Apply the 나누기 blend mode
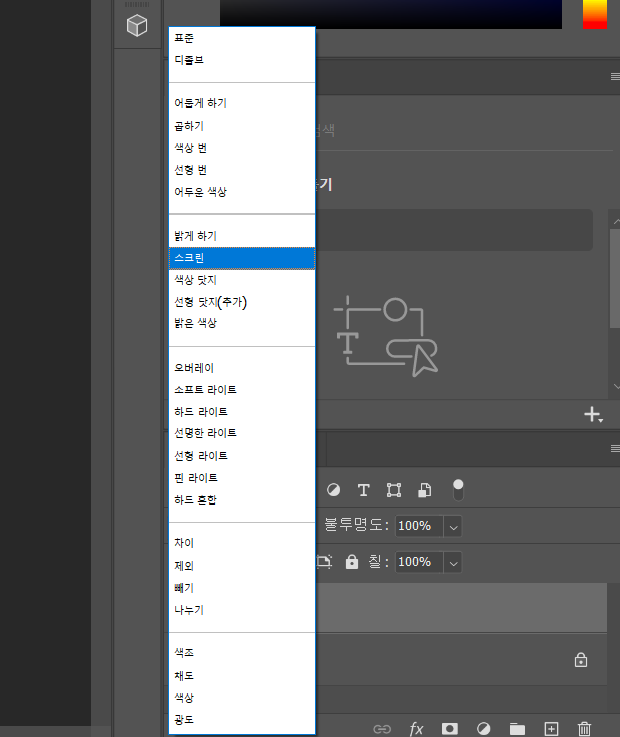Screen dimensions: 620x737 242,610
